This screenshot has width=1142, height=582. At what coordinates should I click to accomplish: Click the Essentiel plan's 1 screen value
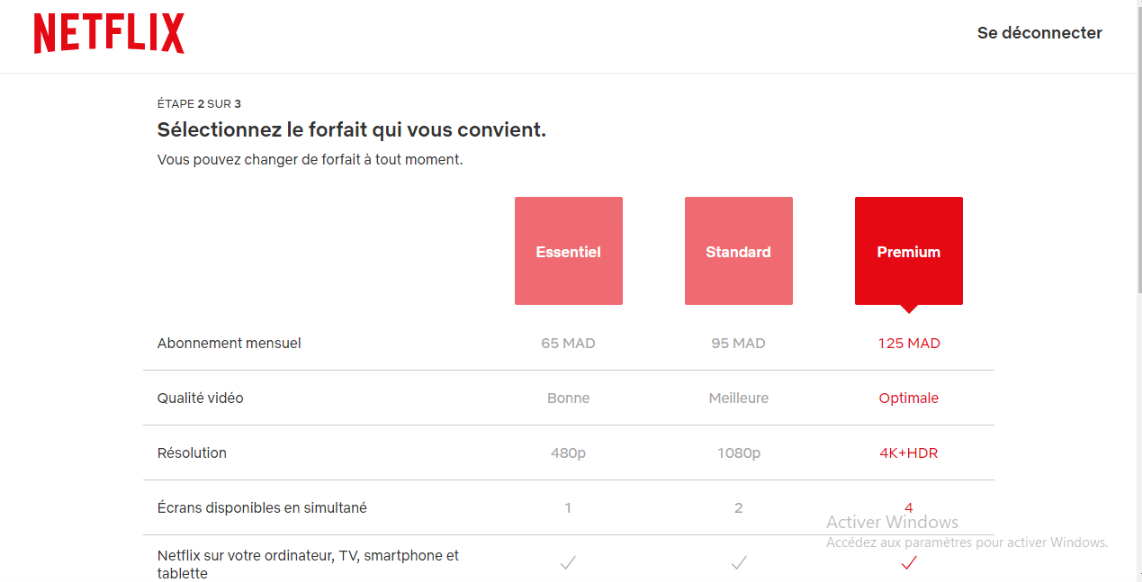568,508
